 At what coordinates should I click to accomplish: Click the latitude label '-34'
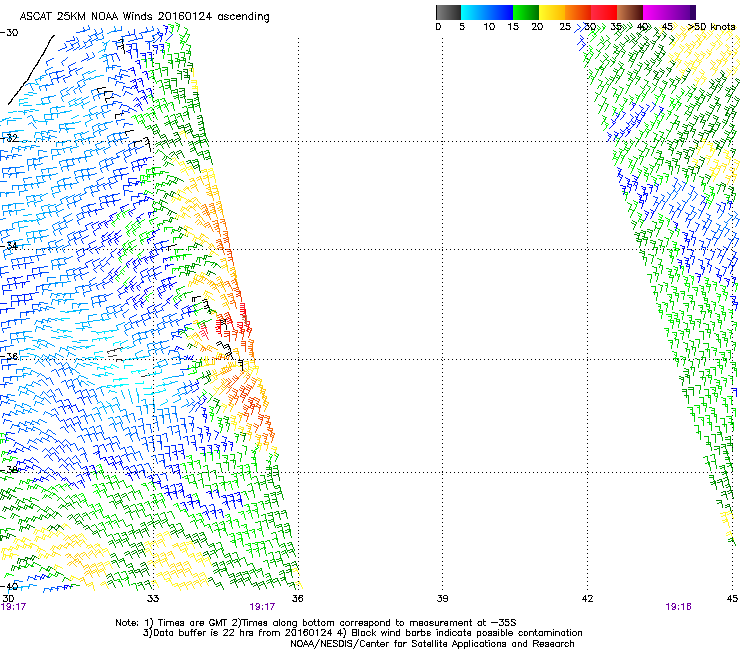point(9,245)
